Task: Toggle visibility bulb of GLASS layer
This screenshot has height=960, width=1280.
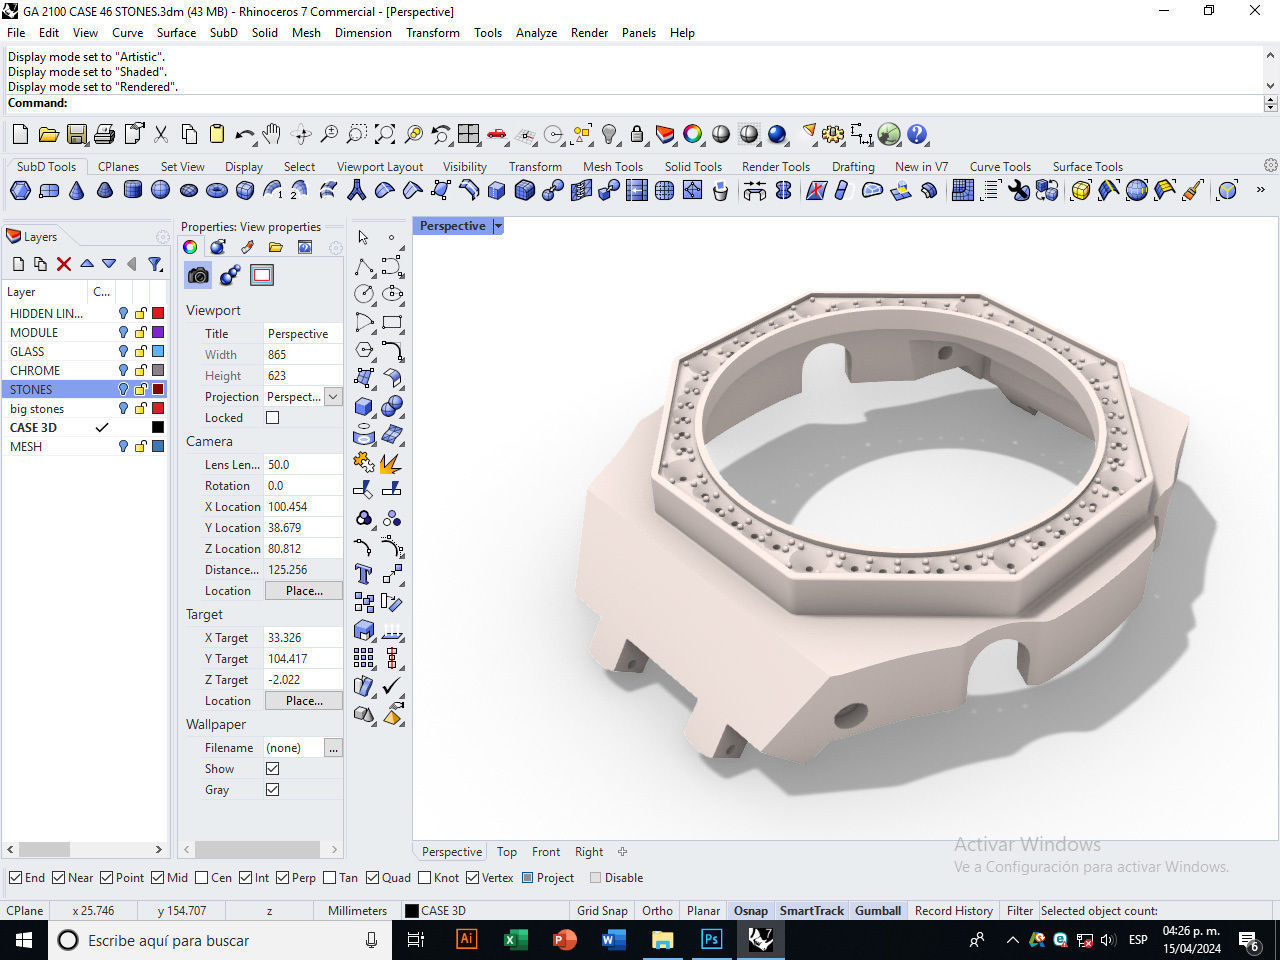Action: (x=123, y=352)
